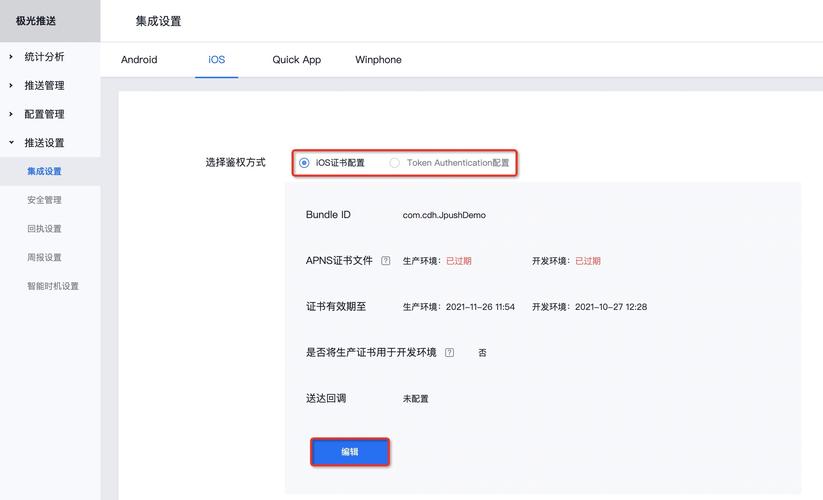Click help icon beside 是否将生产证书用于开发环境
This screenshot has height=500, width=823.
449,353
